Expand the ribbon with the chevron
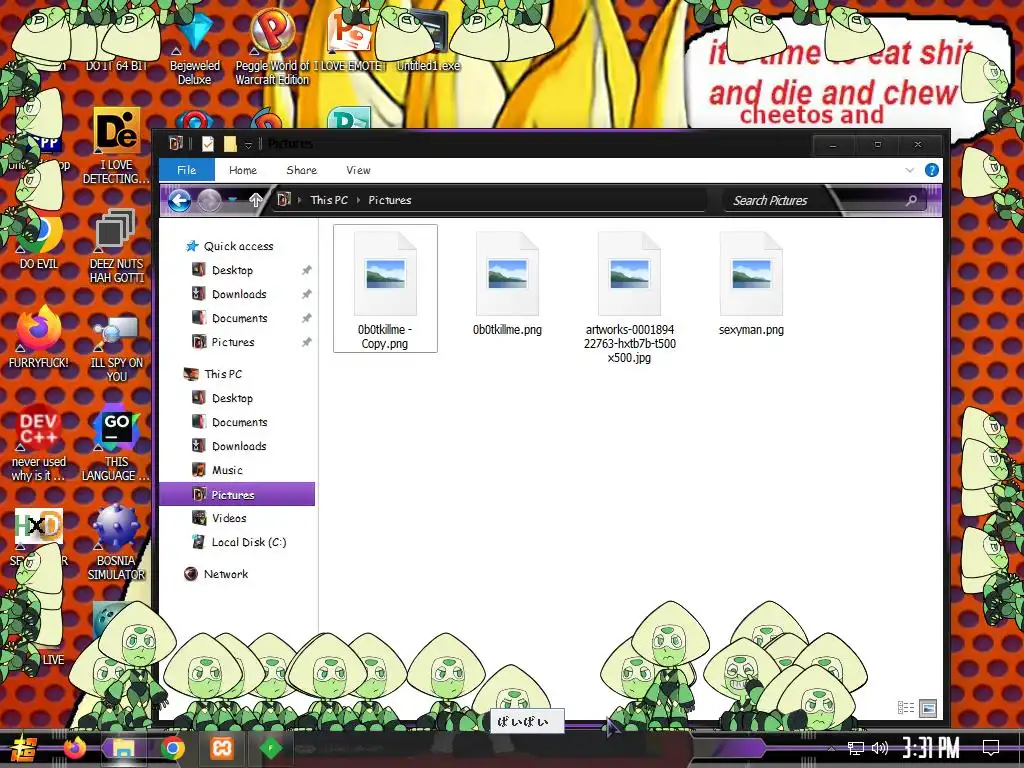This screenshot has height=768, width=1024. [x=910, y=170]
